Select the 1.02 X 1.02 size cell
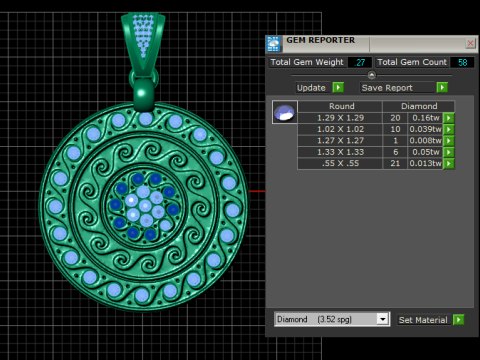The image size is (480, 360). pos(340,129)
